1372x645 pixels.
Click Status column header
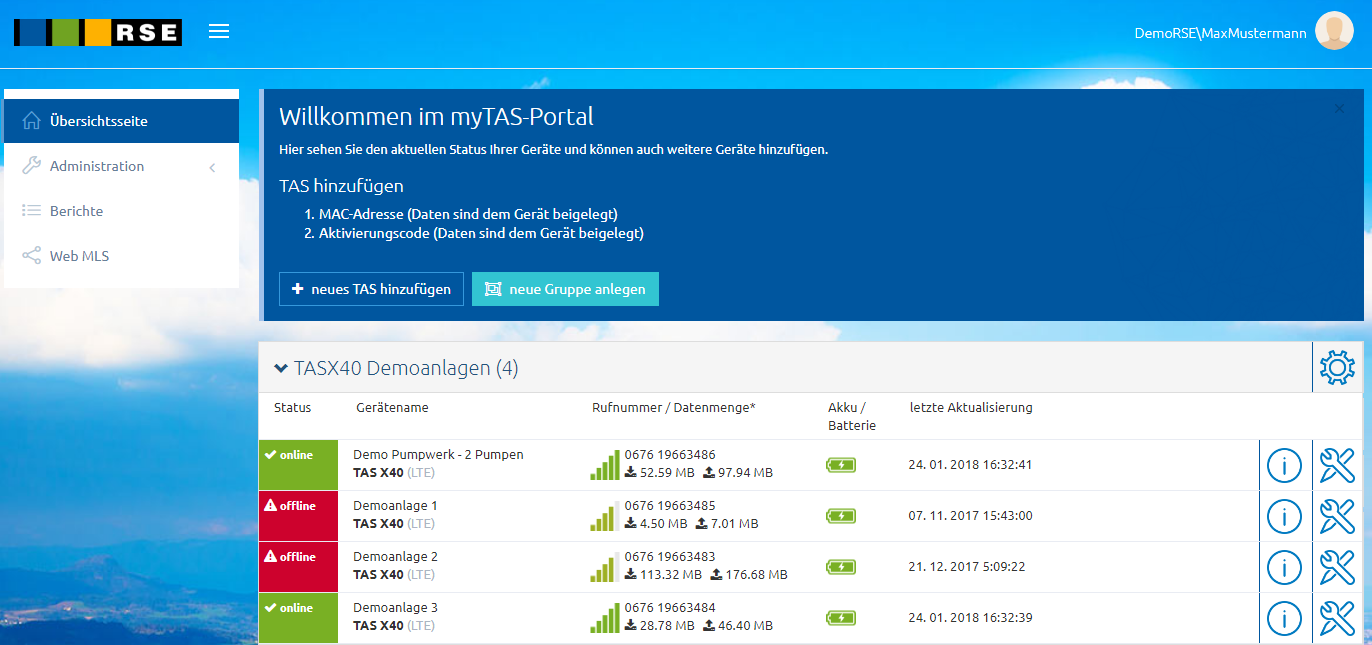292,408
